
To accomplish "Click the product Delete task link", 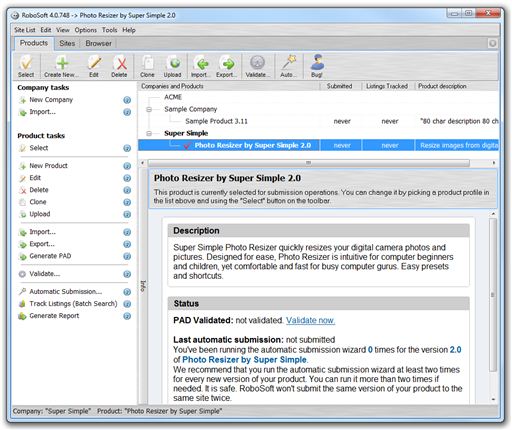I will point(39,190).
